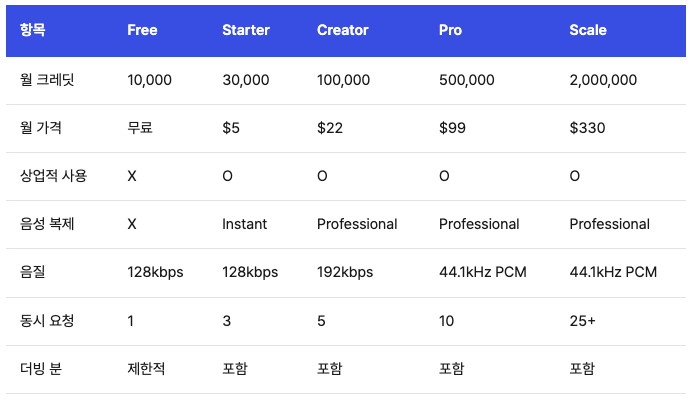This screenshot has width=695, height=400.
Task: Select the 음질 row label
Action: 32,272
